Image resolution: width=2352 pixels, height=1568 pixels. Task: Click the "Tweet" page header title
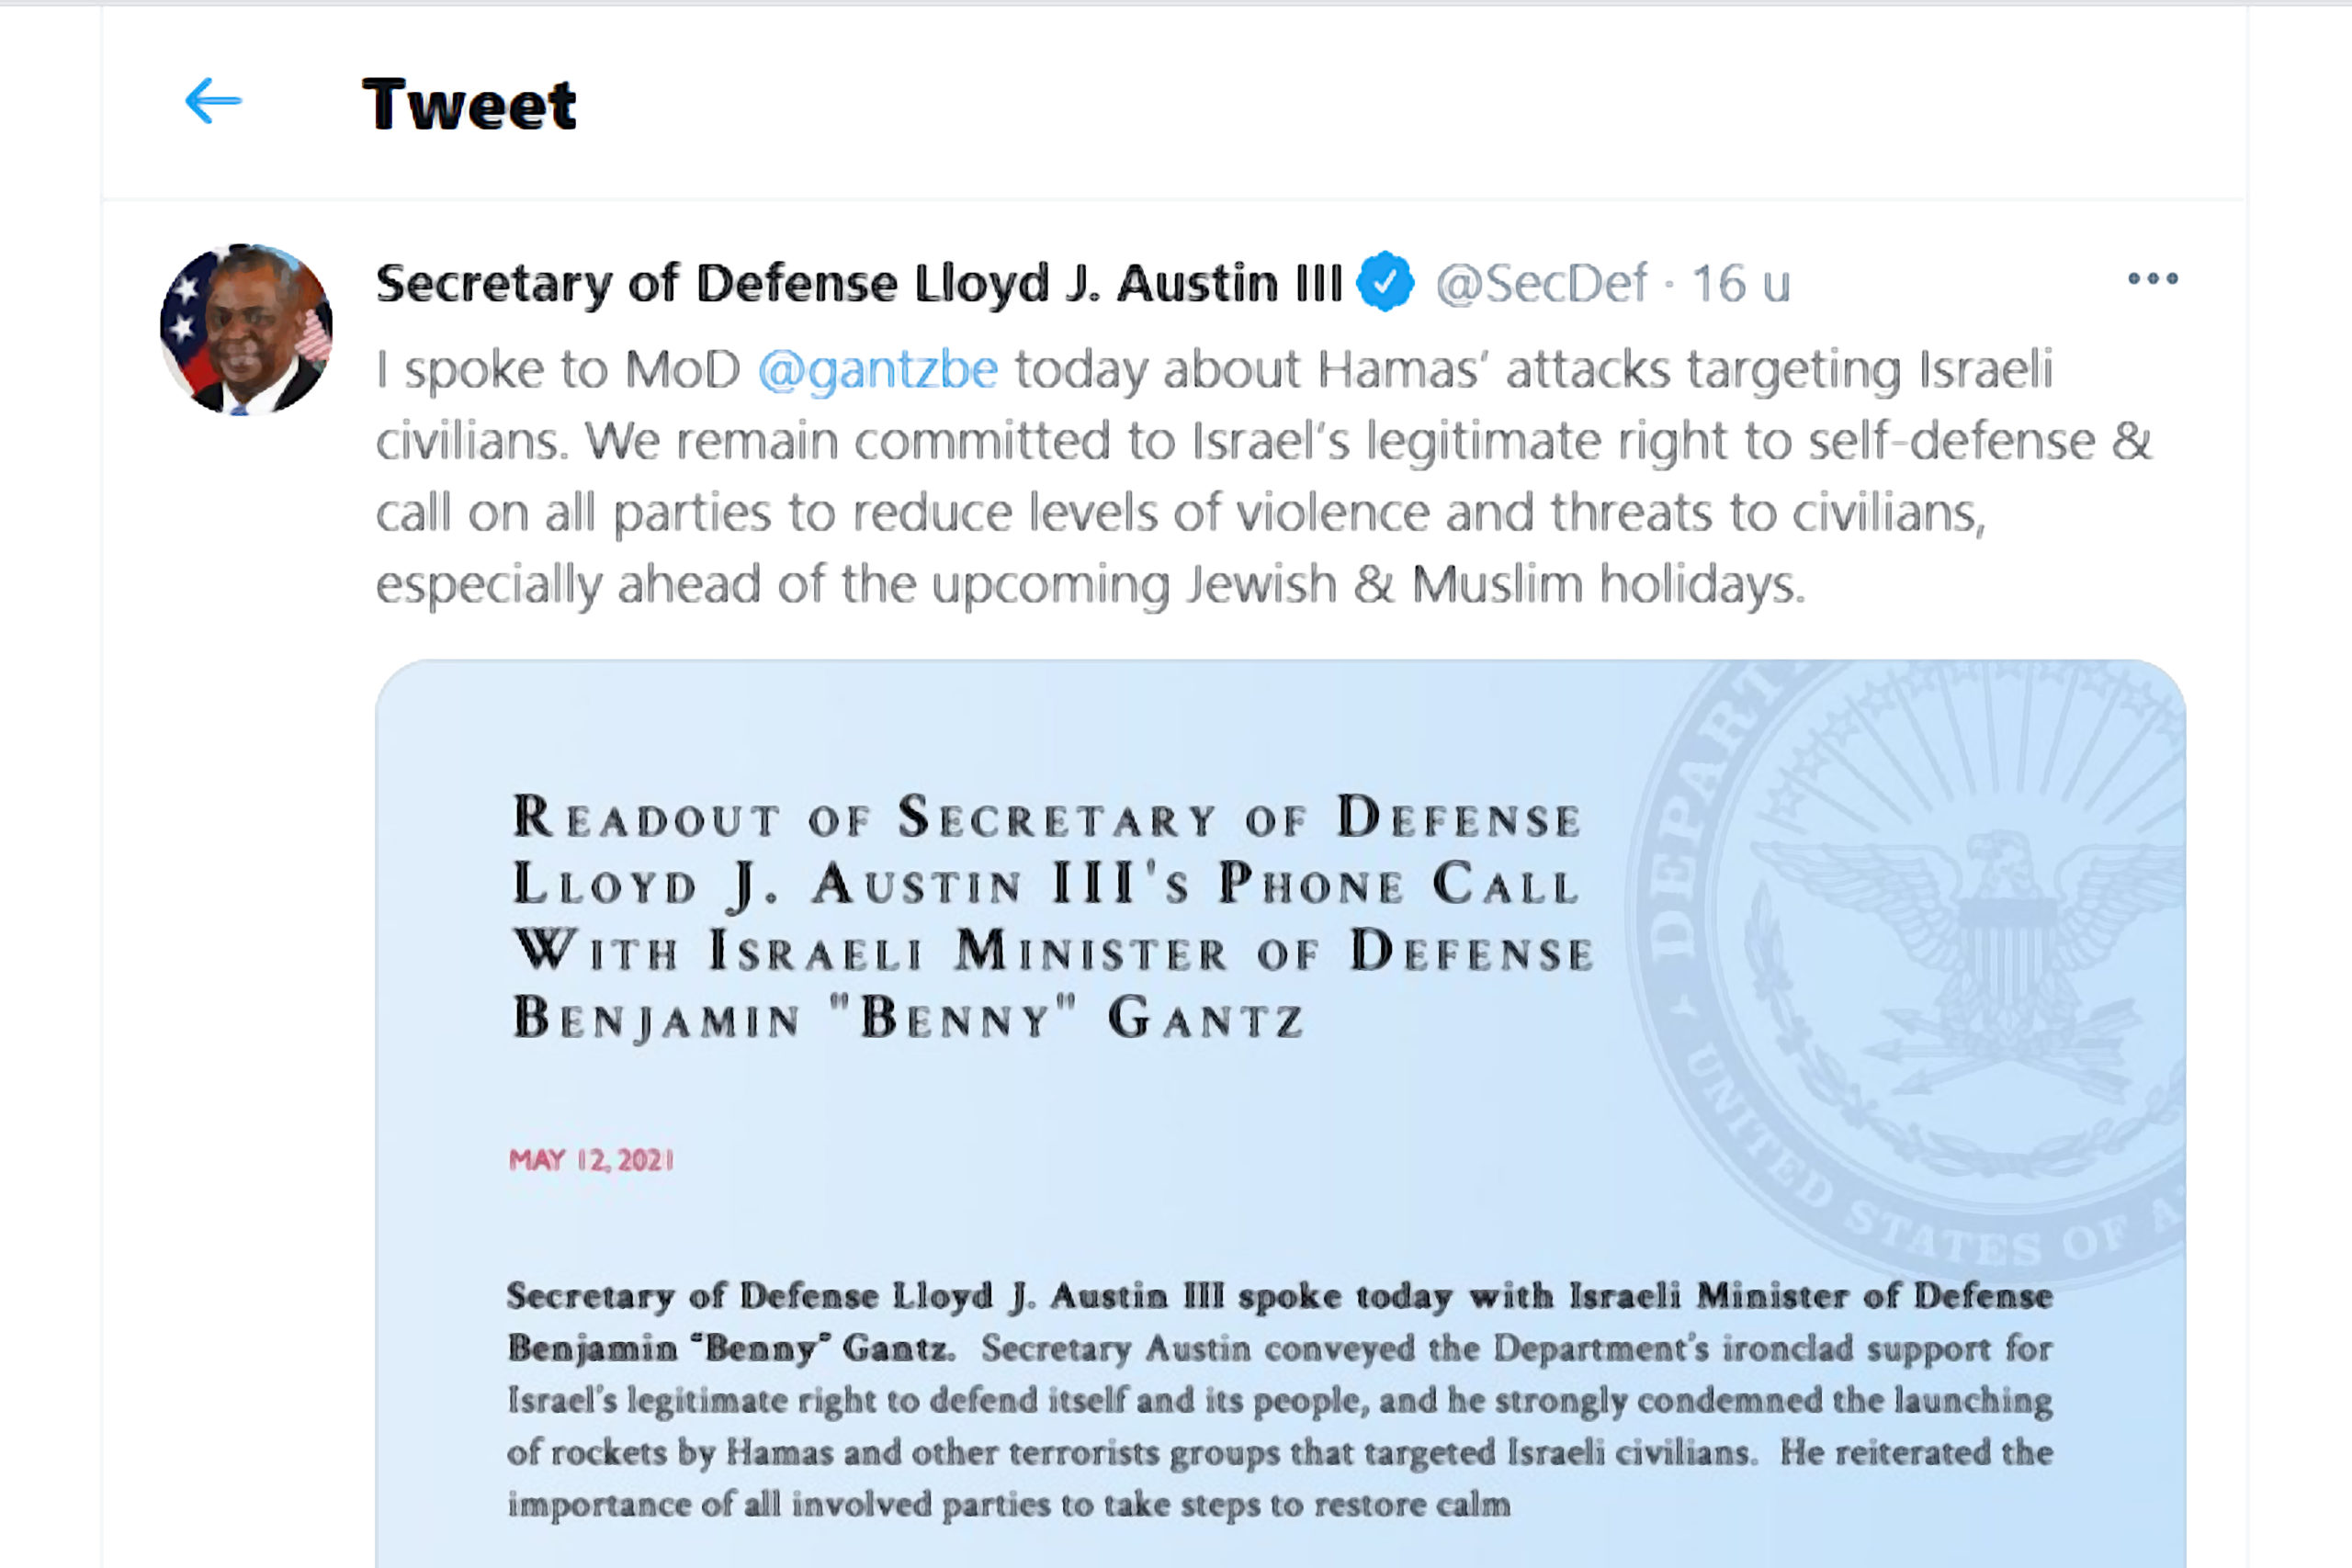pyautogui.click(x=468, y=104)
